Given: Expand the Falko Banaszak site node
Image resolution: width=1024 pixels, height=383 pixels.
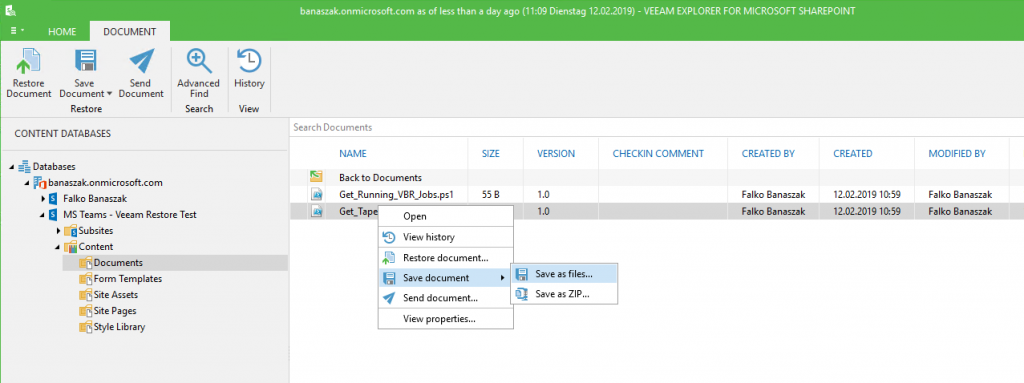Looking at the screenshot, I should pyautogui.click(x=43, y=198).
